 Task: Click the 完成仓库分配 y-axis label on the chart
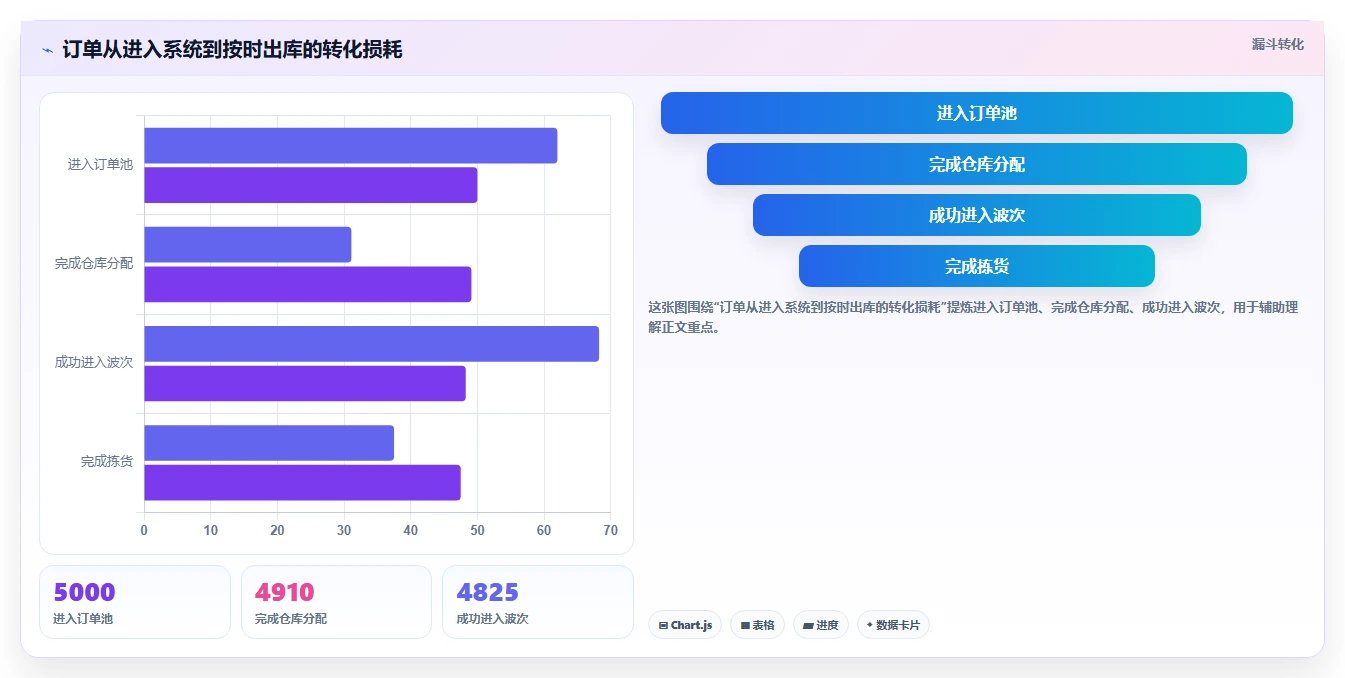pos(94,264)
